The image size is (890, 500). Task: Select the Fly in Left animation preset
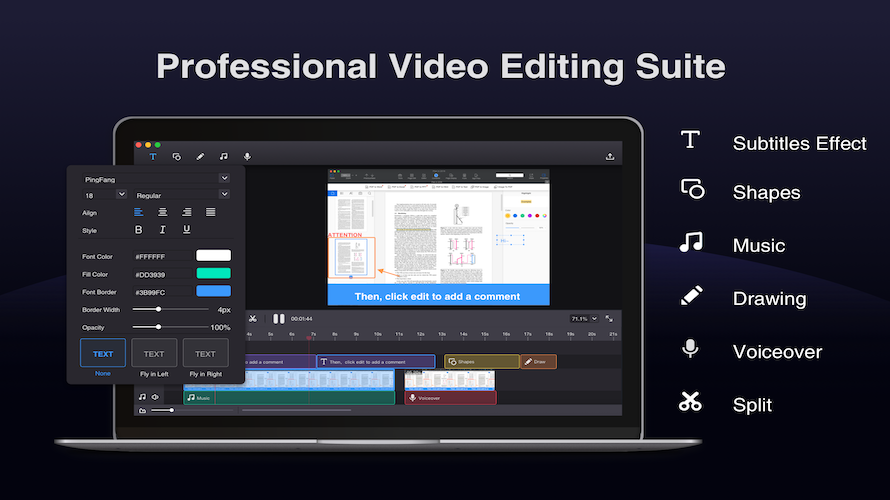click(154, 353)
